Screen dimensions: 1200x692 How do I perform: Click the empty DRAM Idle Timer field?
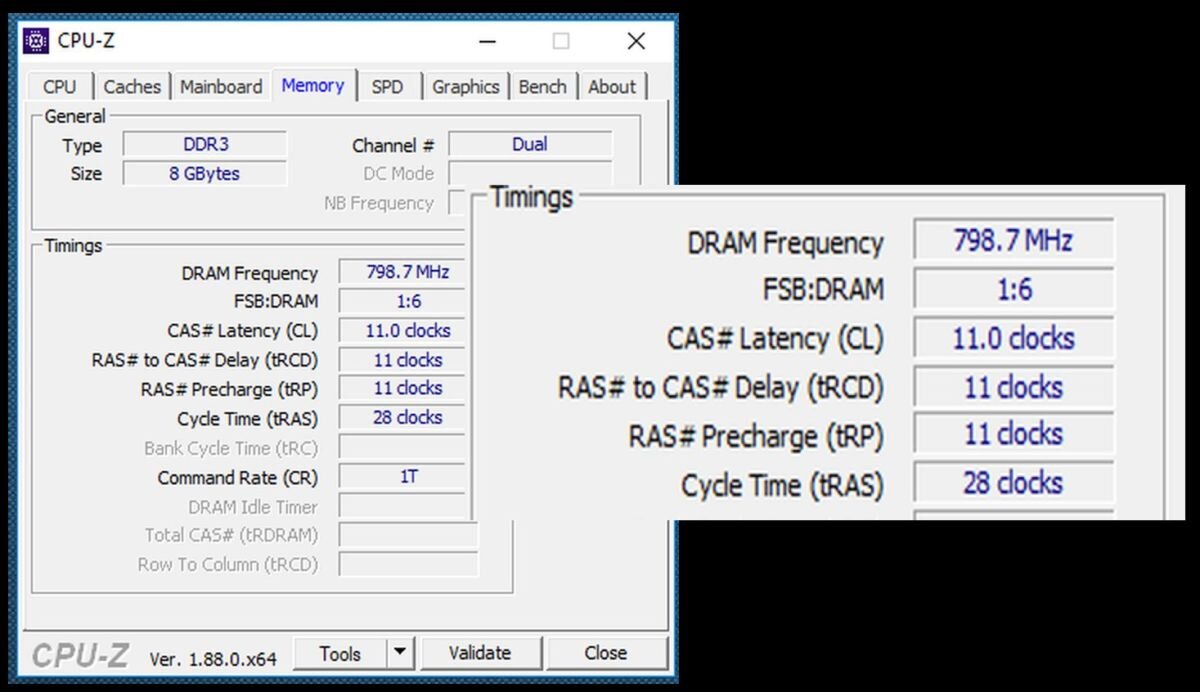coord(404,506)
